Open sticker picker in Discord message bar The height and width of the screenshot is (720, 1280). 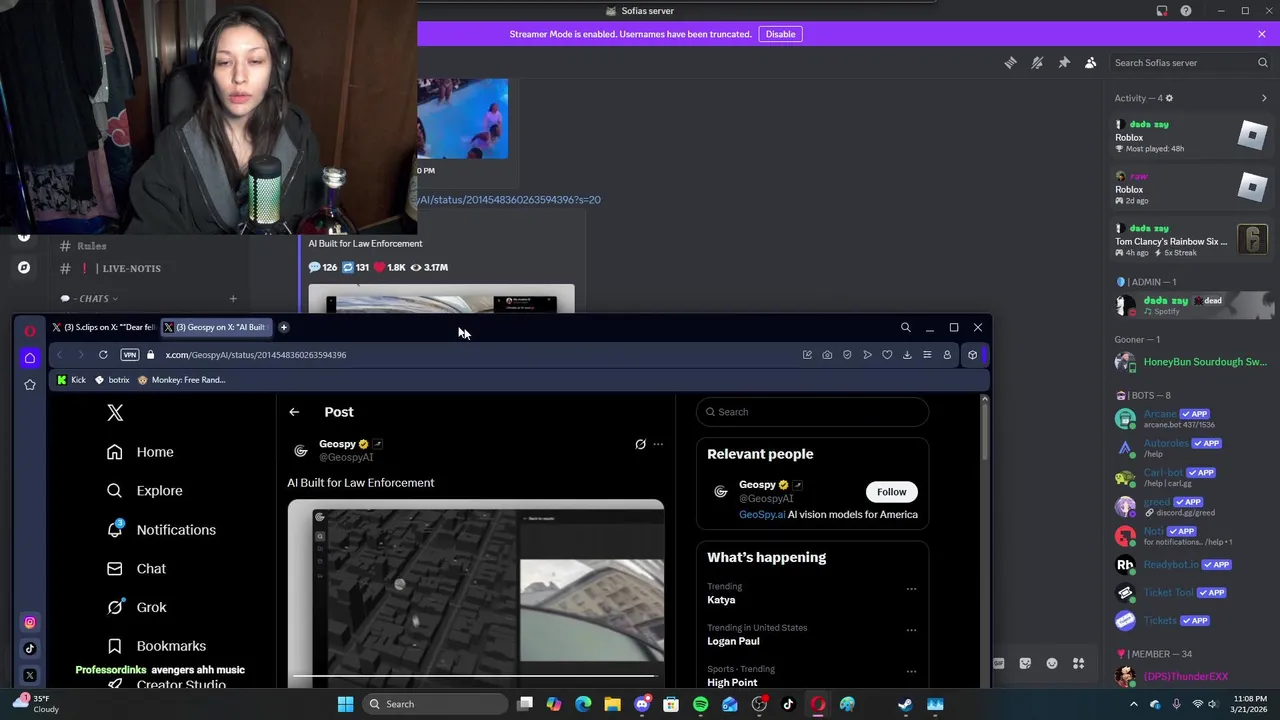pyautogui.click(x=1025, y=663)
